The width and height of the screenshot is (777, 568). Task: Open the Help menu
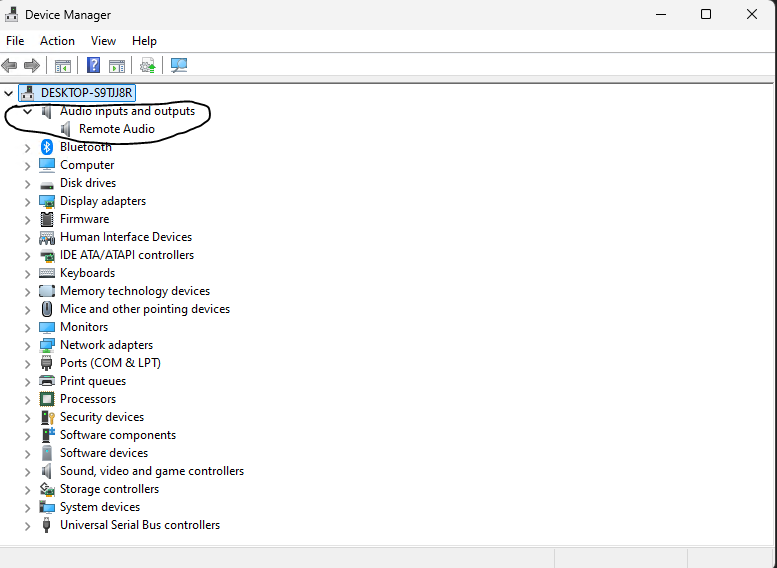(x=144, y=41)
